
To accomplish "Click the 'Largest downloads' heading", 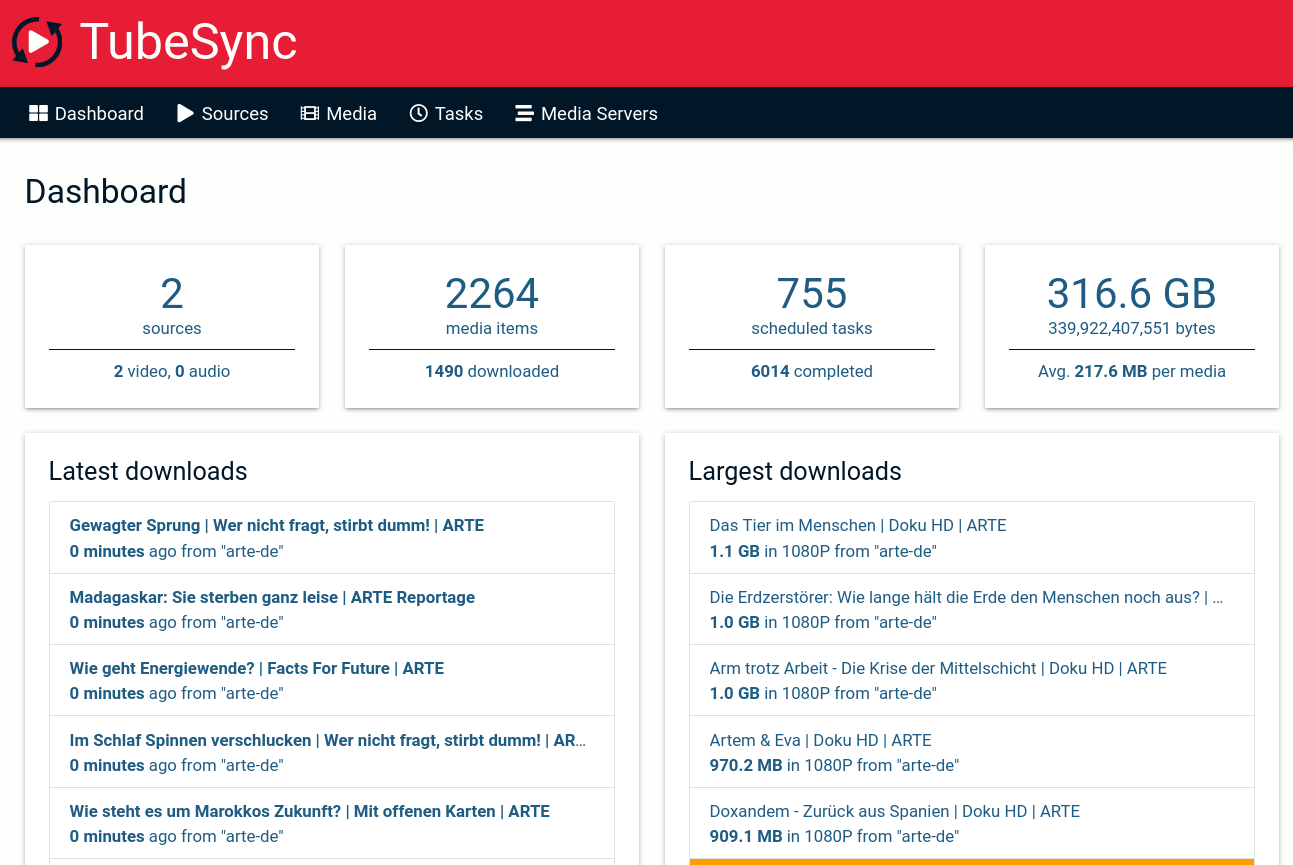I will point(795,471).
